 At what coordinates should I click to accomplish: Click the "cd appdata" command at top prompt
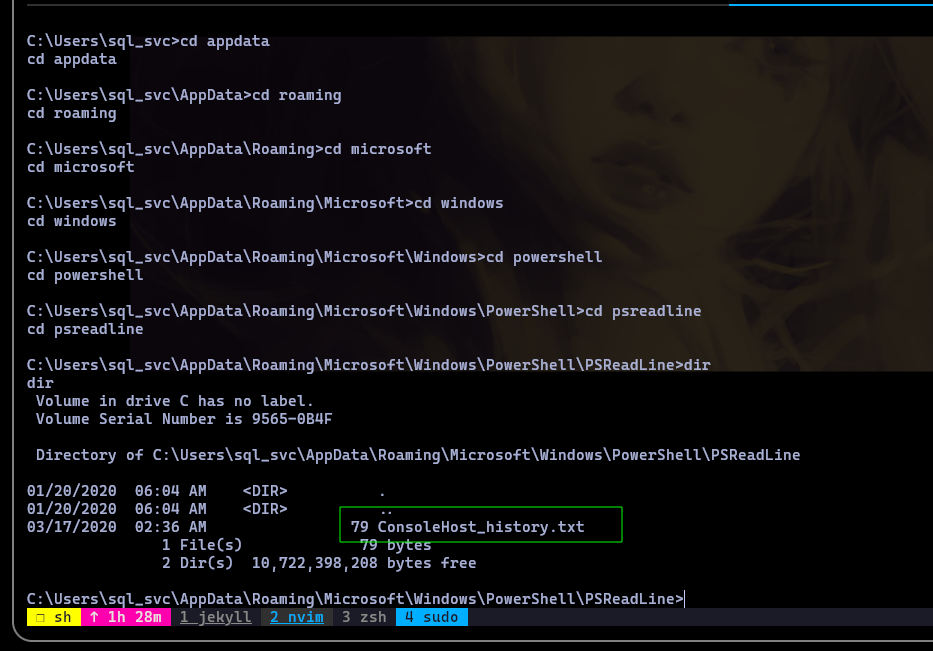coord(225,41)
